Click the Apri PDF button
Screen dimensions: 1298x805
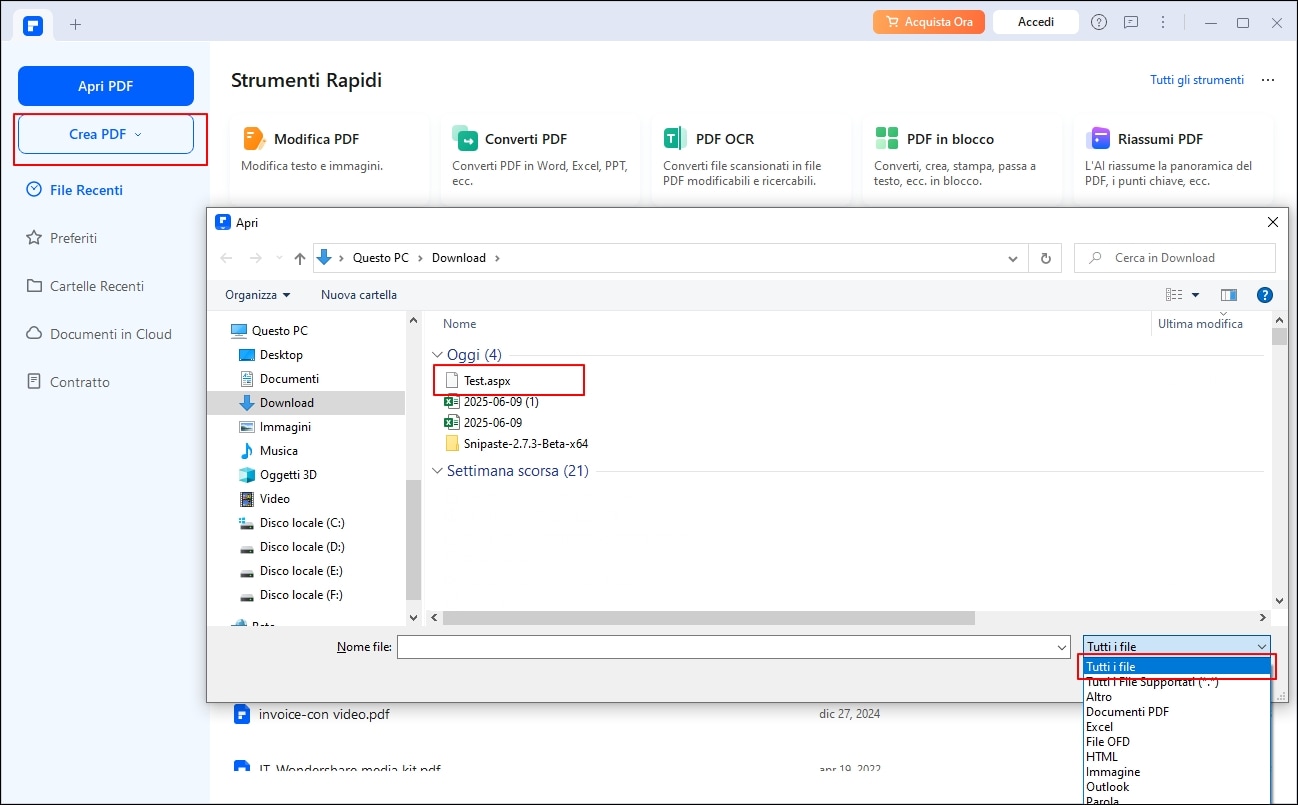[x=106, y=86]
